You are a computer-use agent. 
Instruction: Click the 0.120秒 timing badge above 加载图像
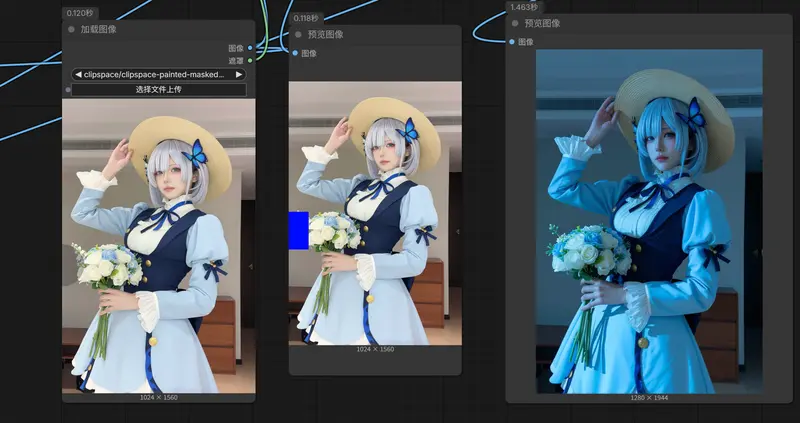(77, 14)
